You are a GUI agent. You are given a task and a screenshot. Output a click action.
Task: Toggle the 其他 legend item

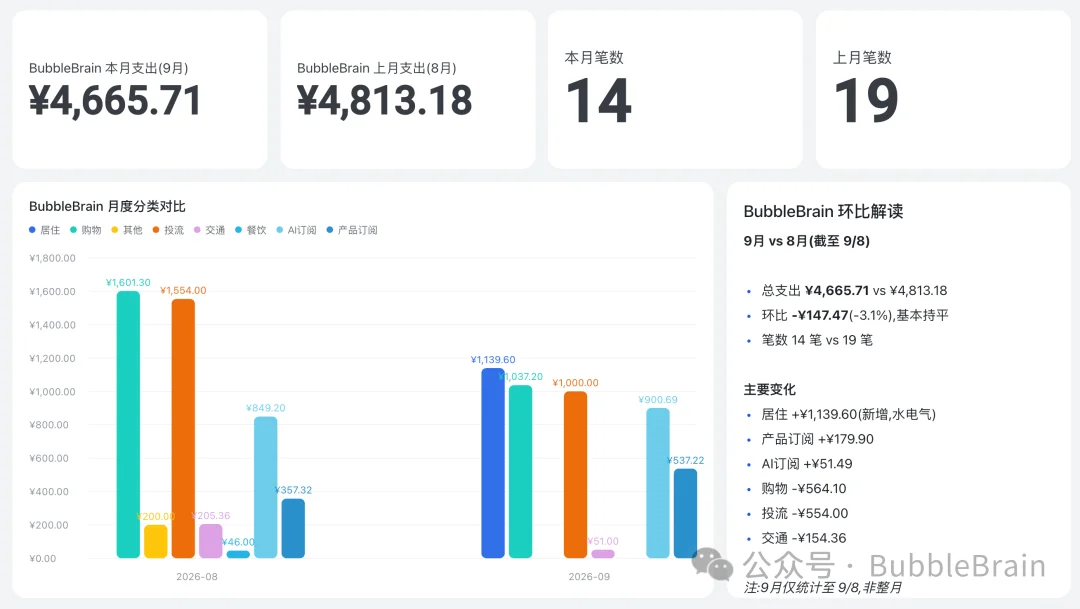tap(127, 230)
